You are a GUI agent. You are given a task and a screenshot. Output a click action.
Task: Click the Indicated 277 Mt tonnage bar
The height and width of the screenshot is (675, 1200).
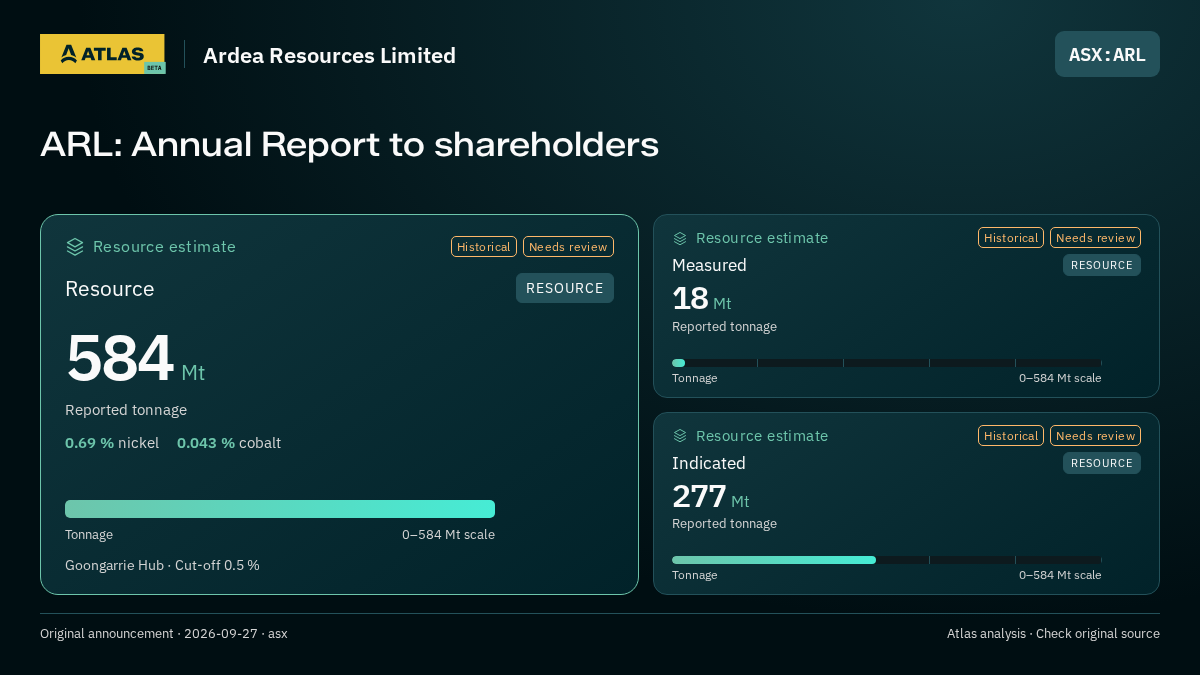[x=887, y=560]
